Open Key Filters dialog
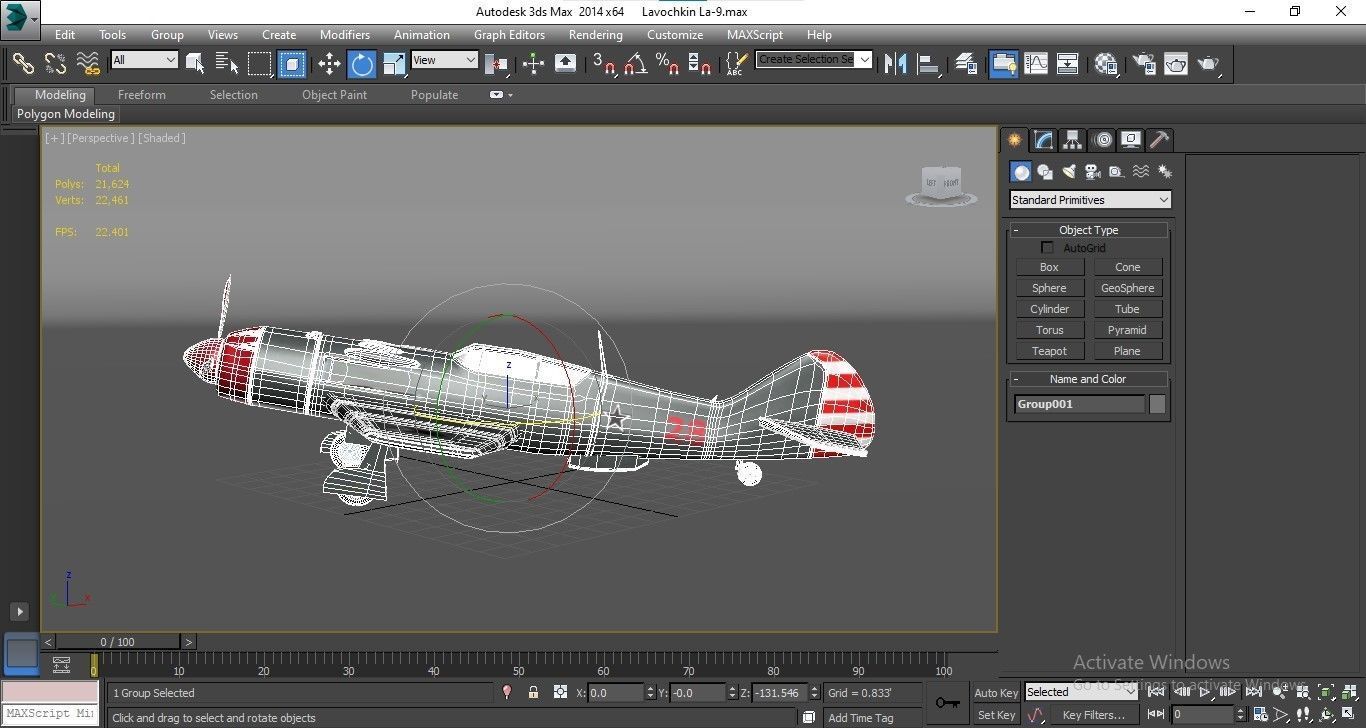Viewport: 1366px width, 728px height. (x=1093, y=715)
